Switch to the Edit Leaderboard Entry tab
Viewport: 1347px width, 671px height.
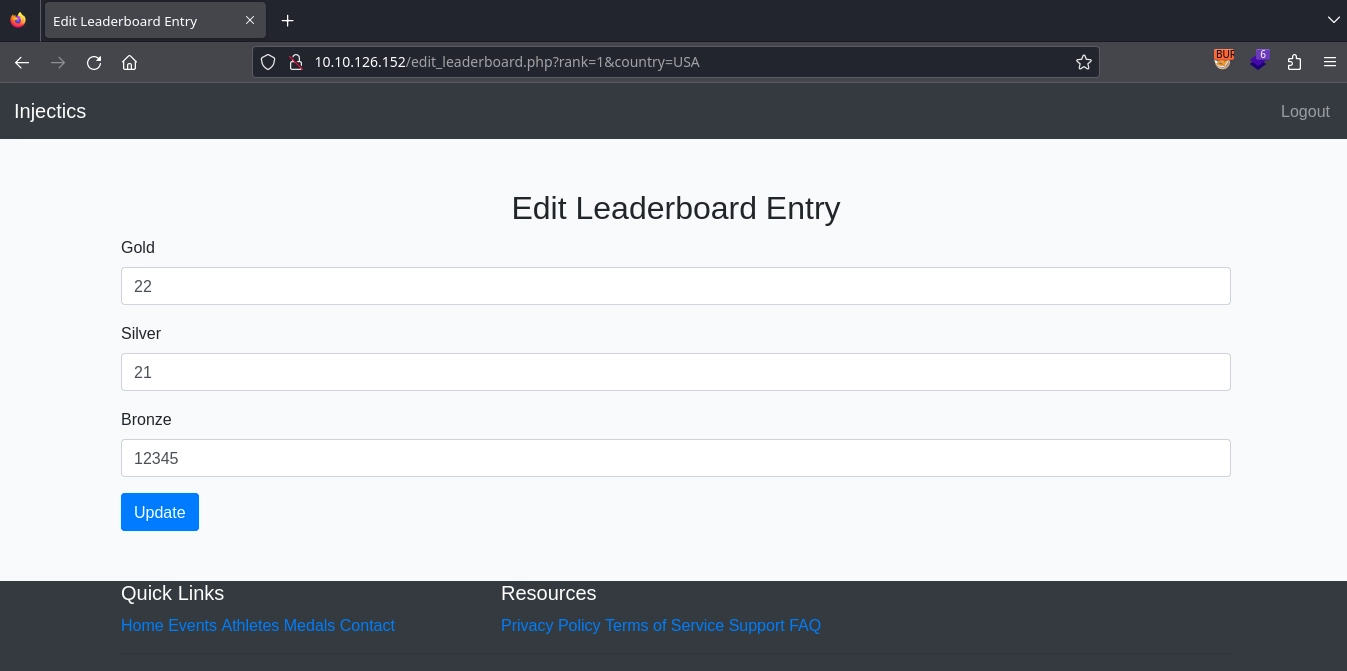click(x=140, y=20)
